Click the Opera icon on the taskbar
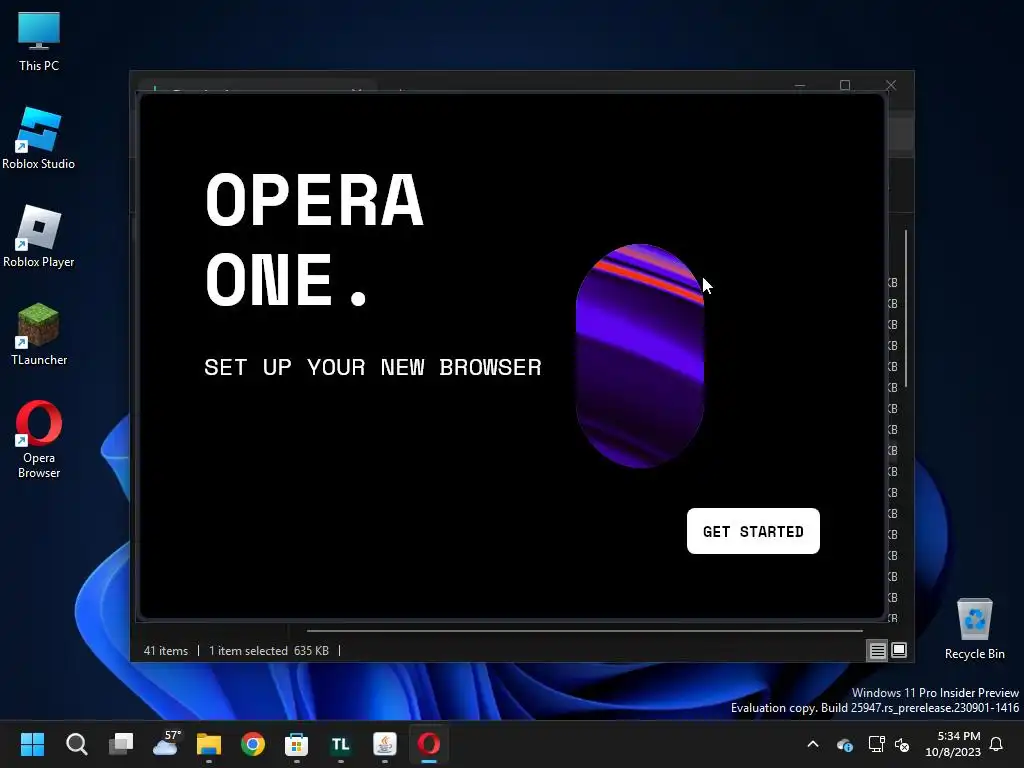 429,744
